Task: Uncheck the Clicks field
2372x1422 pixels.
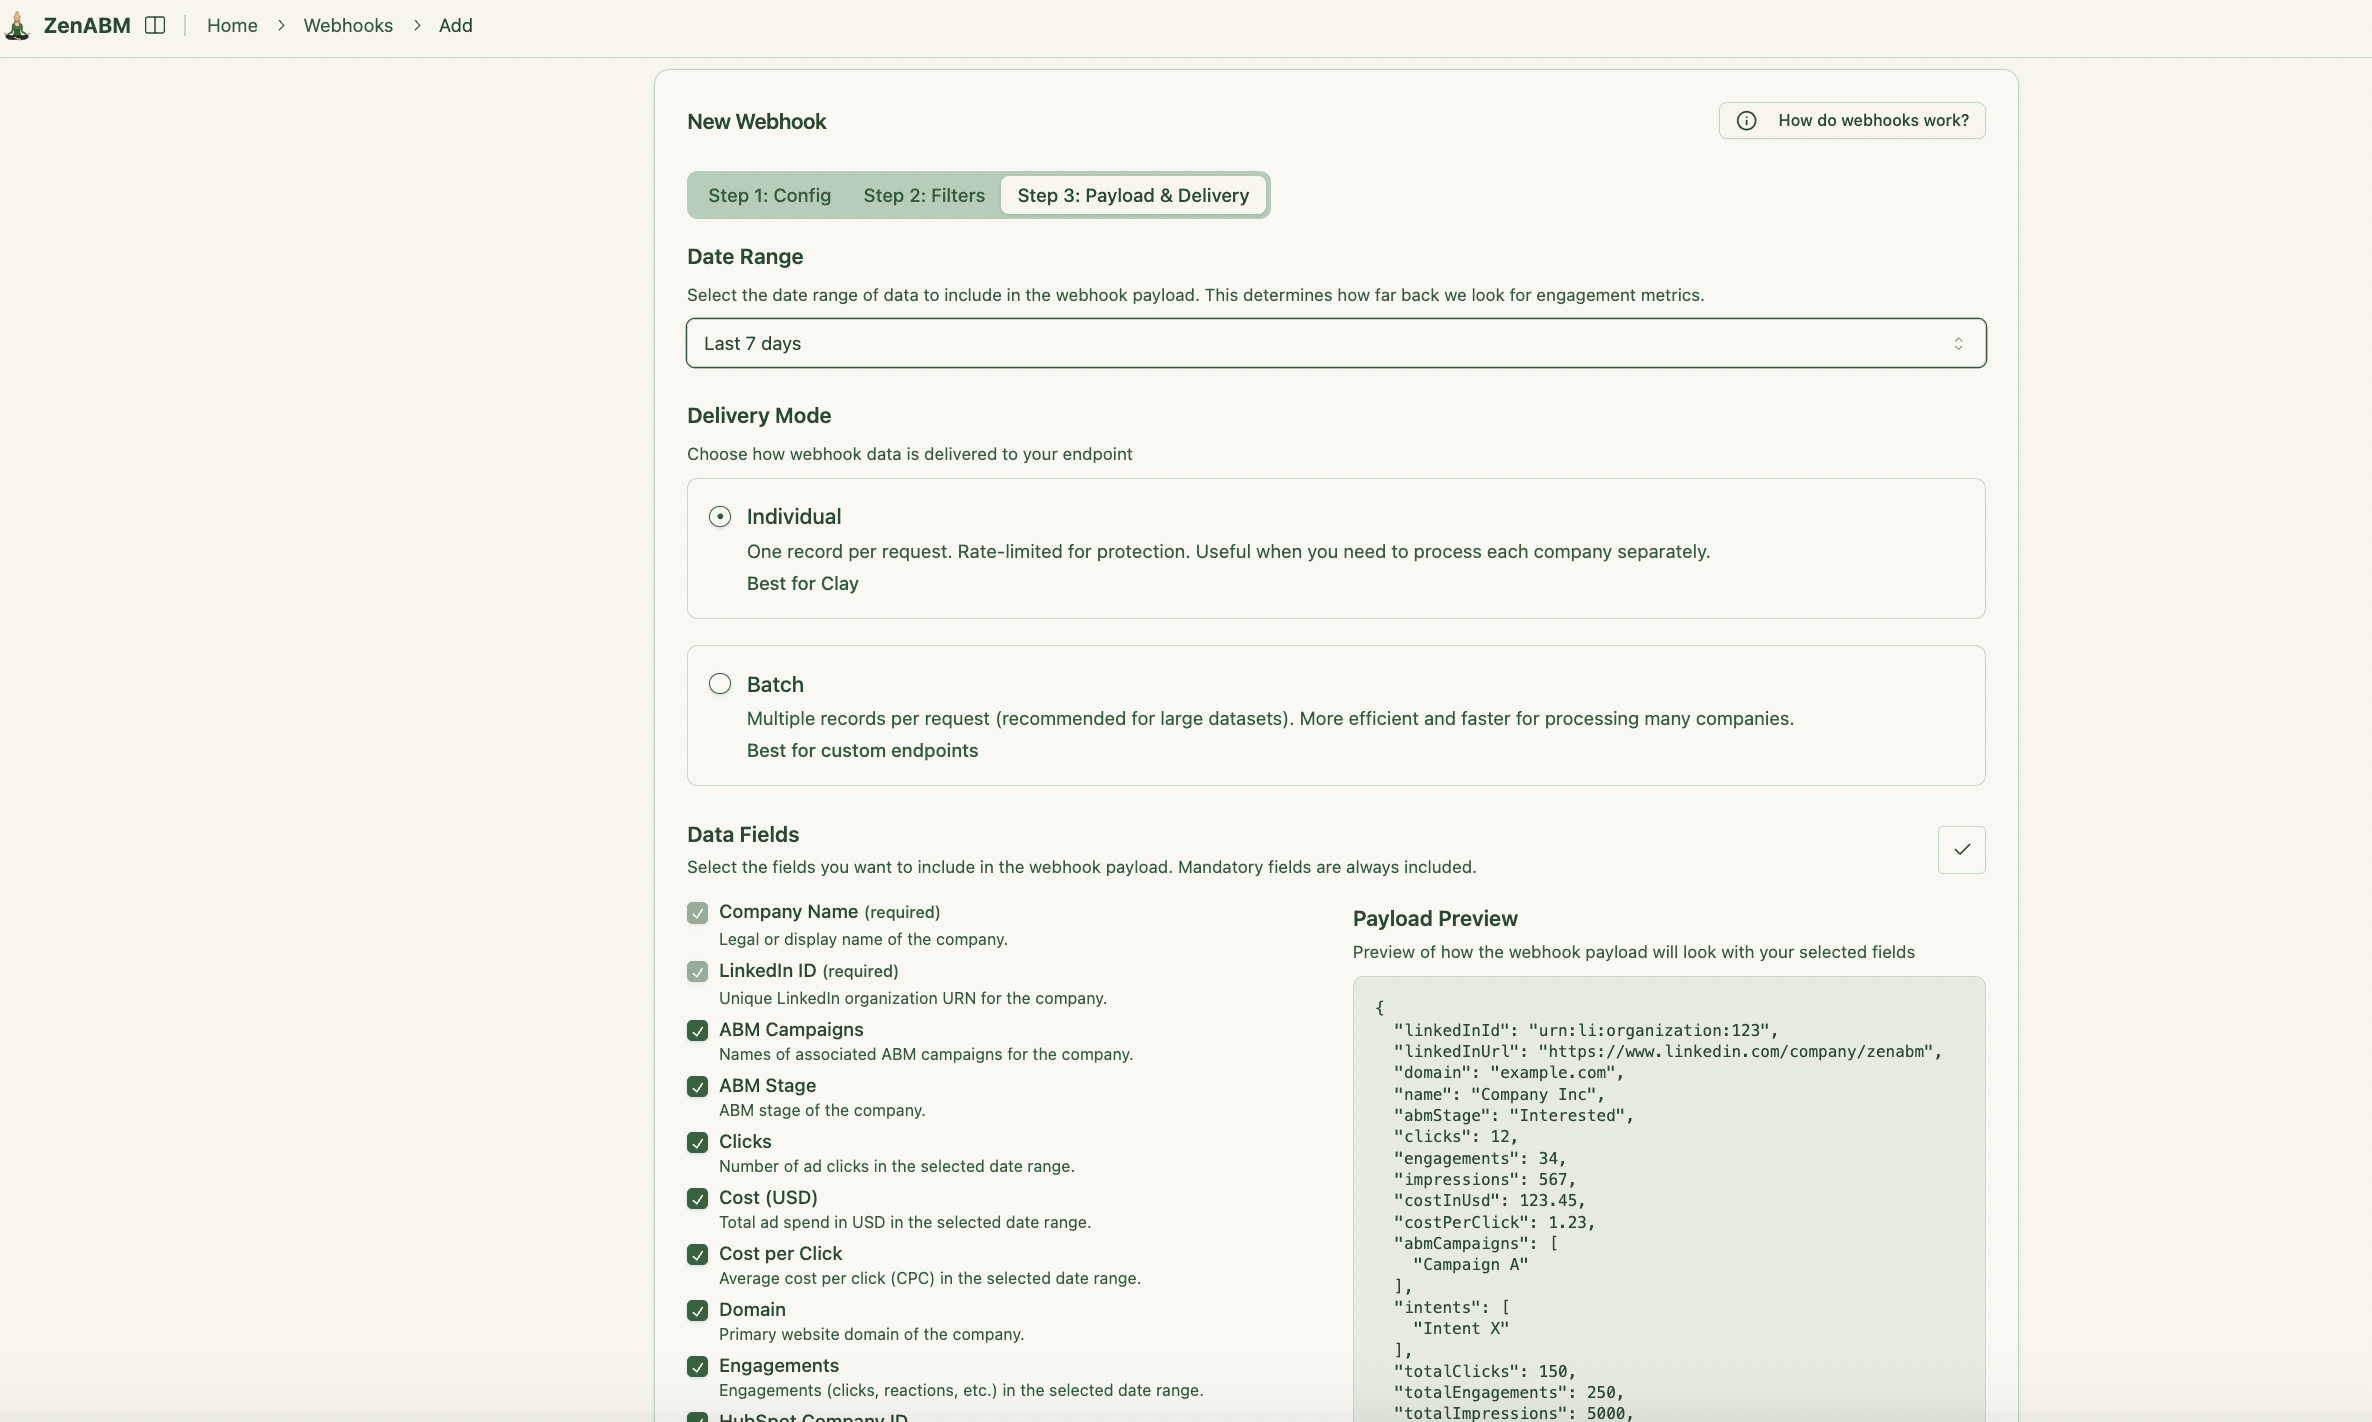Action: 697,1141
